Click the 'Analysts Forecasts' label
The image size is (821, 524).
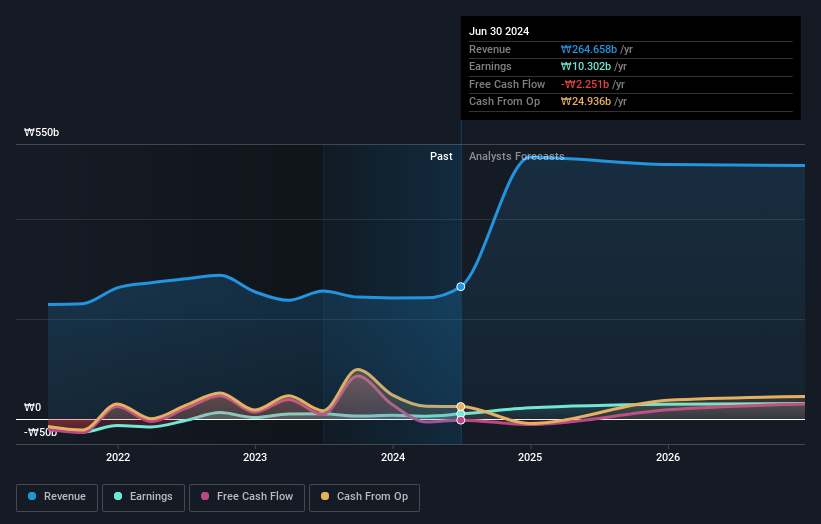point(516,156)
